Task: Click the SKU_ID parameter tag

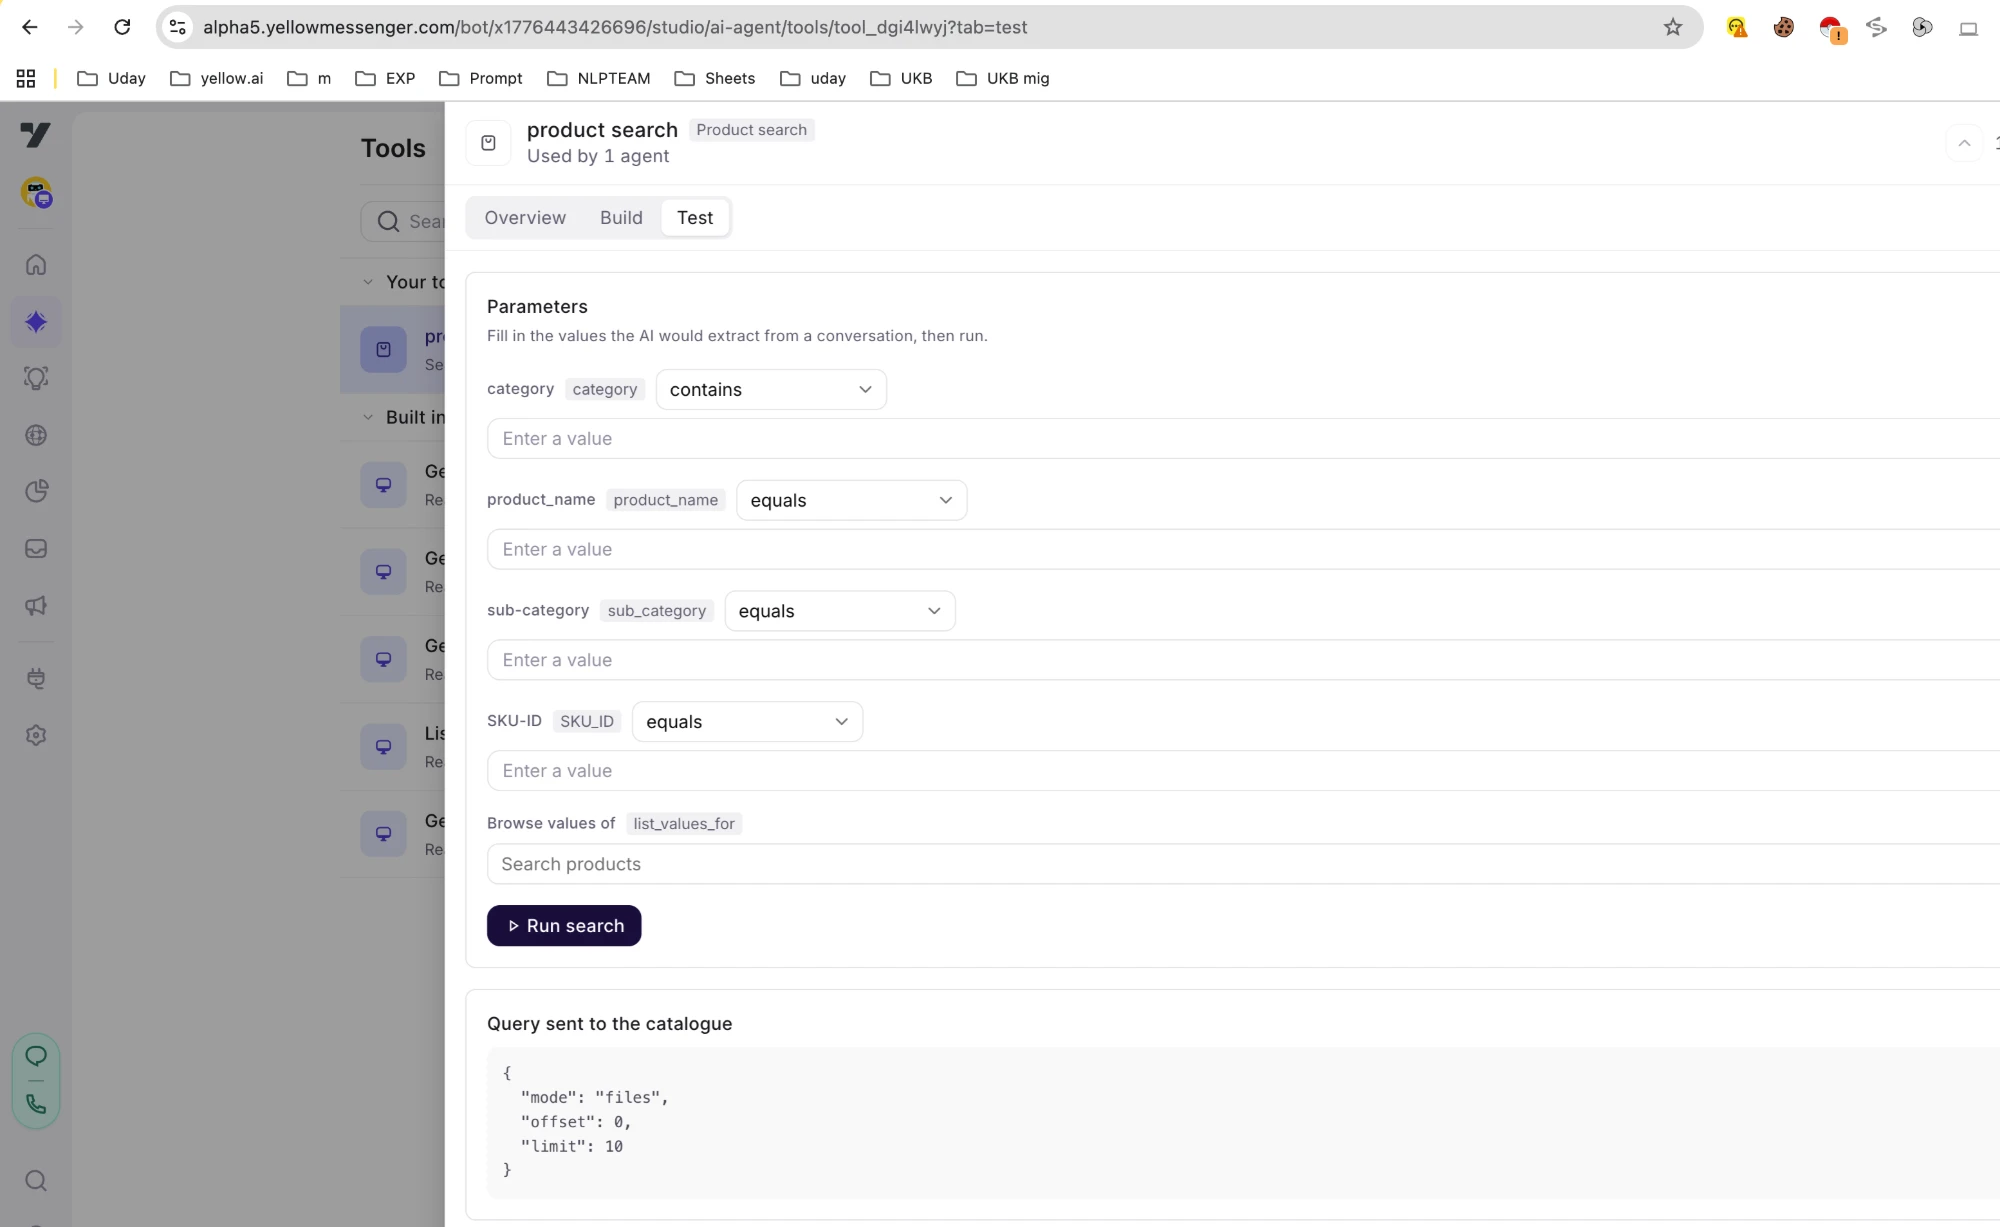Action: [x=587, y=722]
